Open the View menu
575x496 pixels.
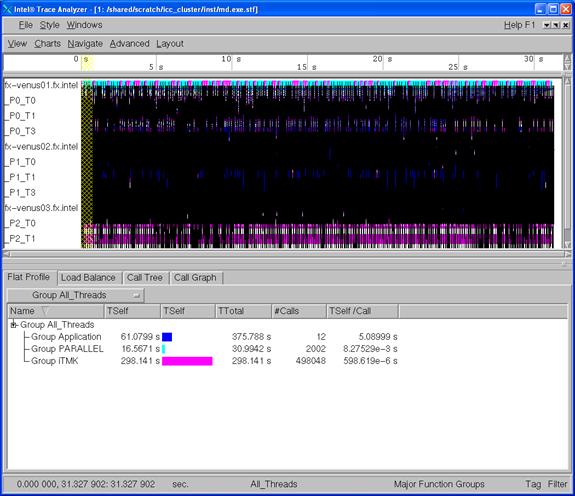tap(17, 44)
